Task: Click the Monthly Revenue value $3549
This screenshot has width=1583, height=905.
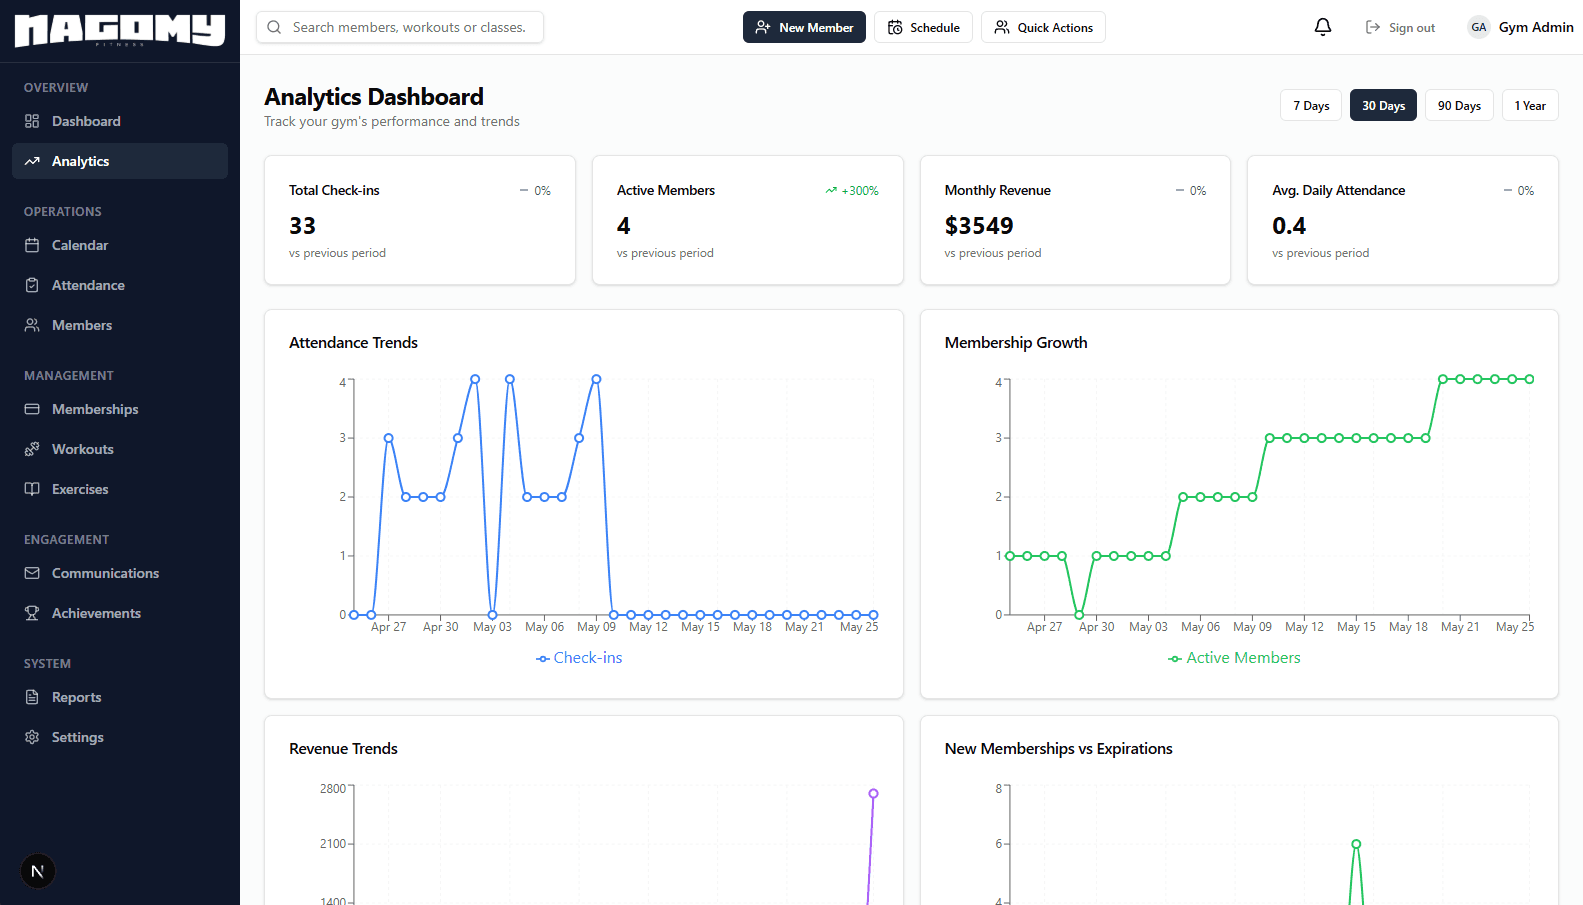Action: (979, 226)
